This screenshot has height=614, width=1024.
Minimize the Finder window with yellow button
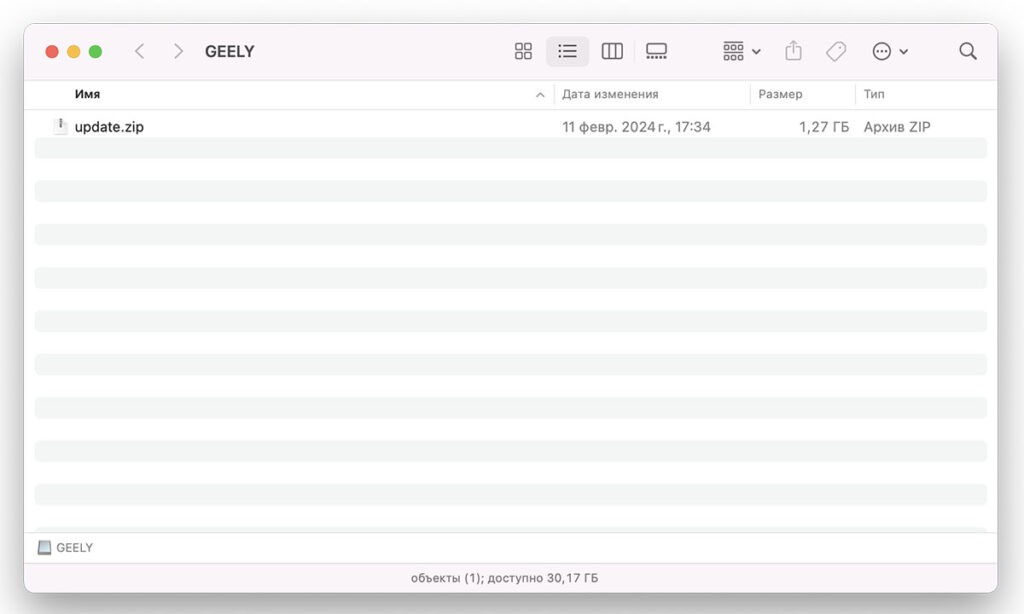pyautogui.click(x=74, y=52)
